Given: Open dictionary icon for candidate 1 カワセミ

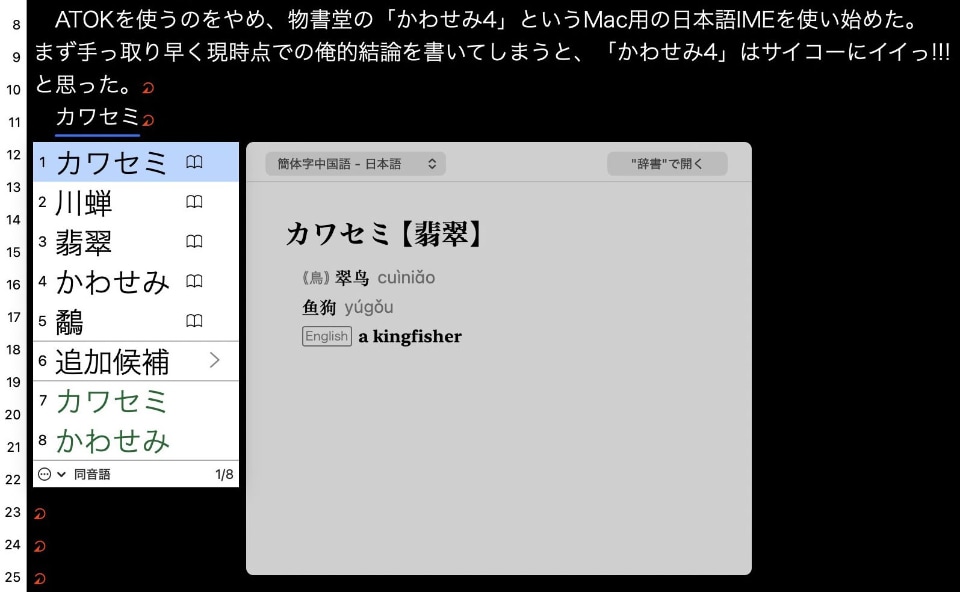Looking at the screenshot, I should (x=194, y=162).
